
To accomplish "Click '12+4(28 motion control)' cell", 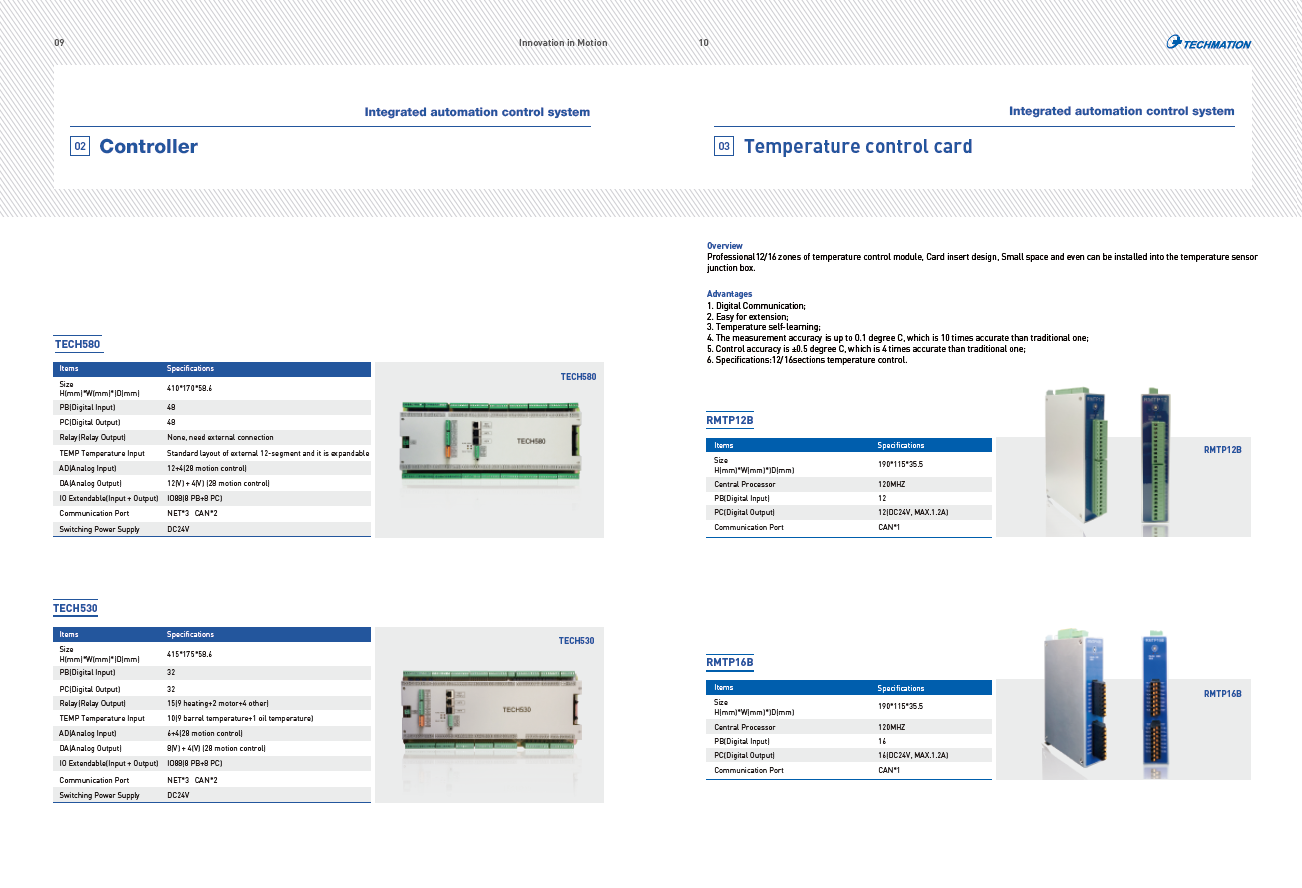I will pos(207,468).
